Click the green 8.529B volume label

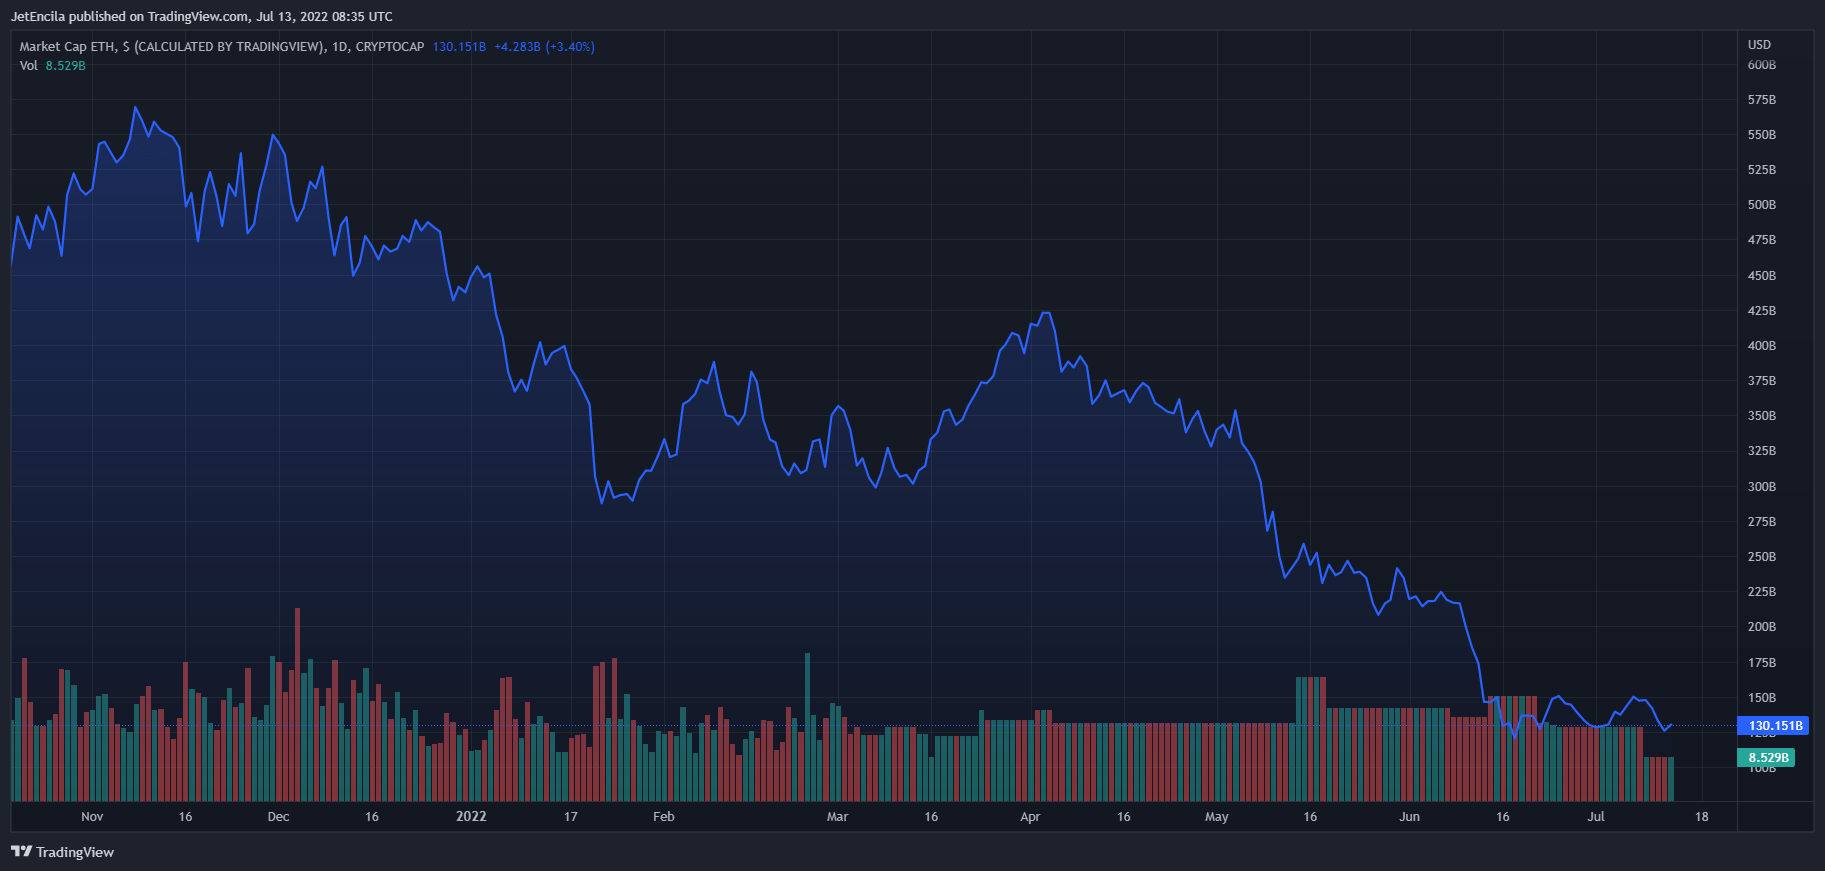point(1768,758)
